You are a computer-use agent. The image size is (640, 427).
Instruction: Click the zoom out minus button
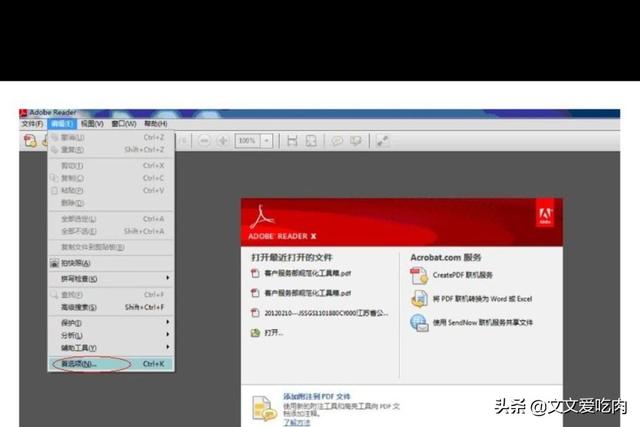click(204, 141)
